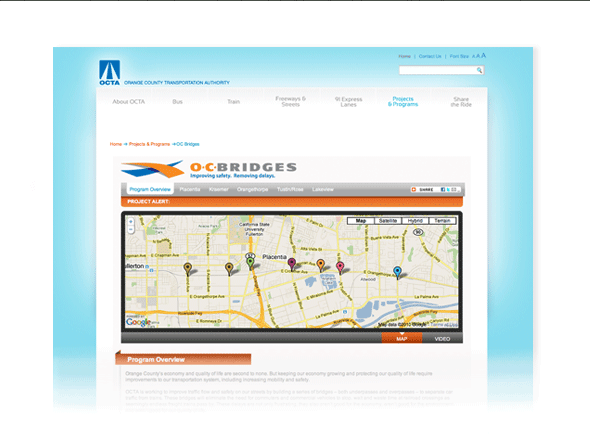Click the Google logo on the map
Image resolution: width=590 pixels, height=434 pixels.
(x=138, y=322)
